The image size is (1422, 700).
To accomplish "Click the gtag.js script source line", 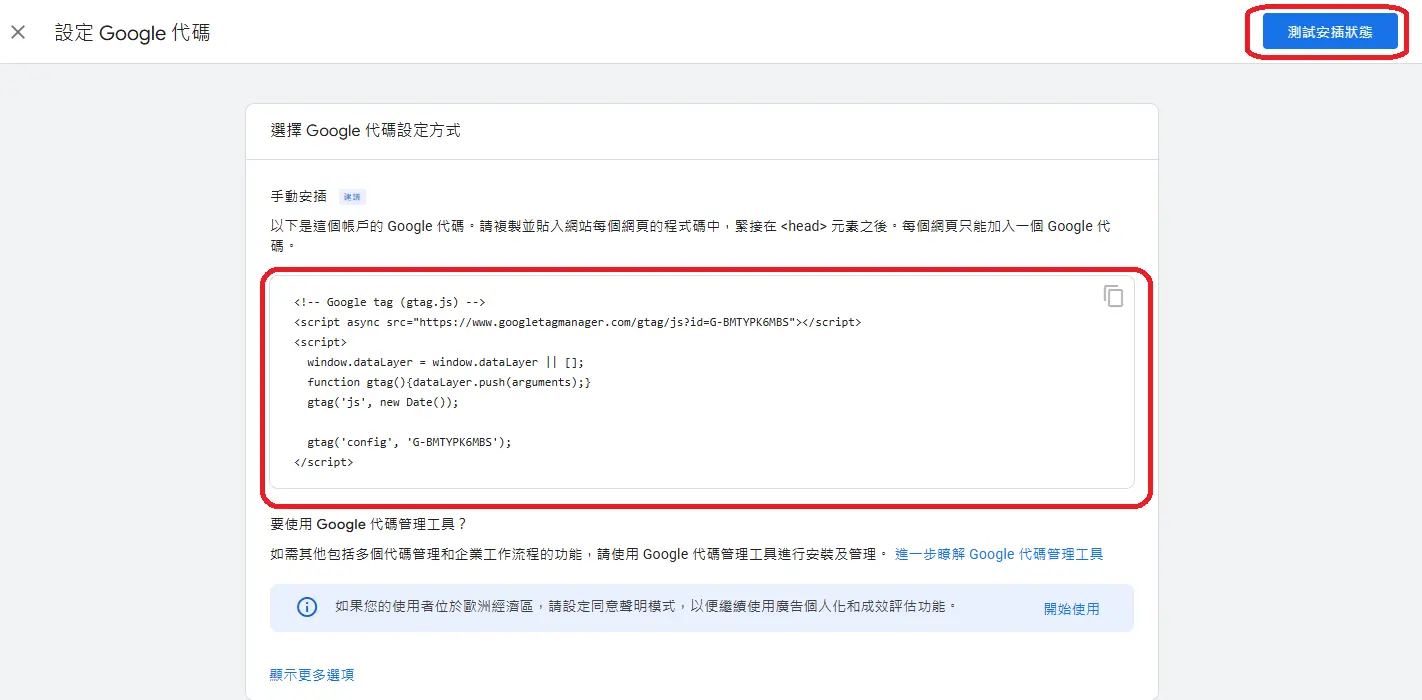I will point(577,321).
